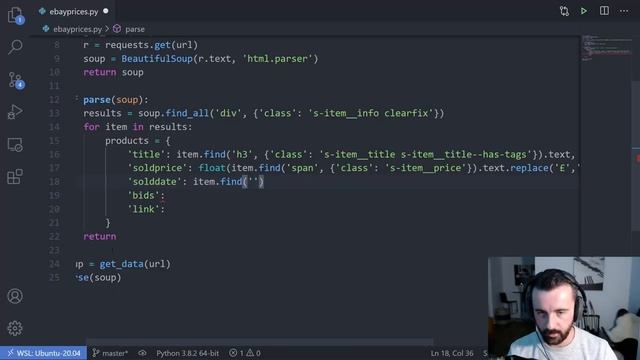The width and height of the screenshot is (640, 360).
Task: Click the closing brace on line 21
Action: pyautogui.click(x=108, y=223)
